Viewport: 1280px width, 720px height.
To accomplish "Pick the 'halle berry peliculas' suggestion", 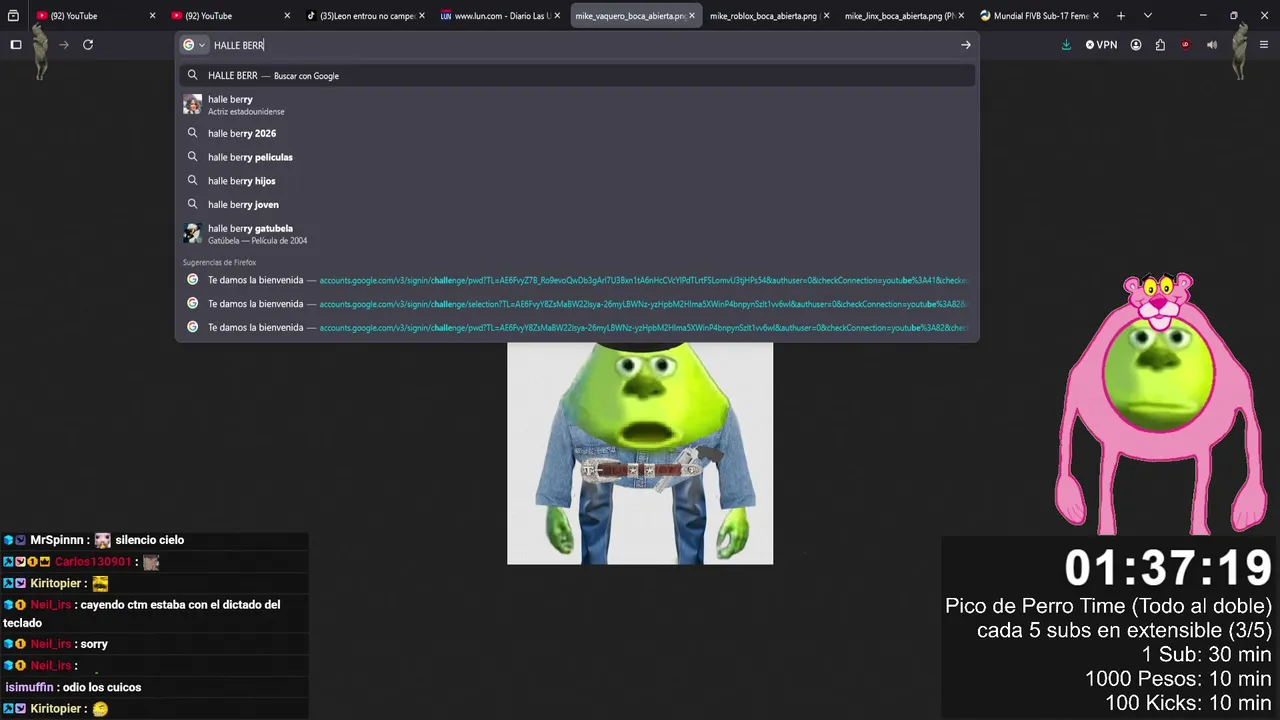I will coord(577,157).
